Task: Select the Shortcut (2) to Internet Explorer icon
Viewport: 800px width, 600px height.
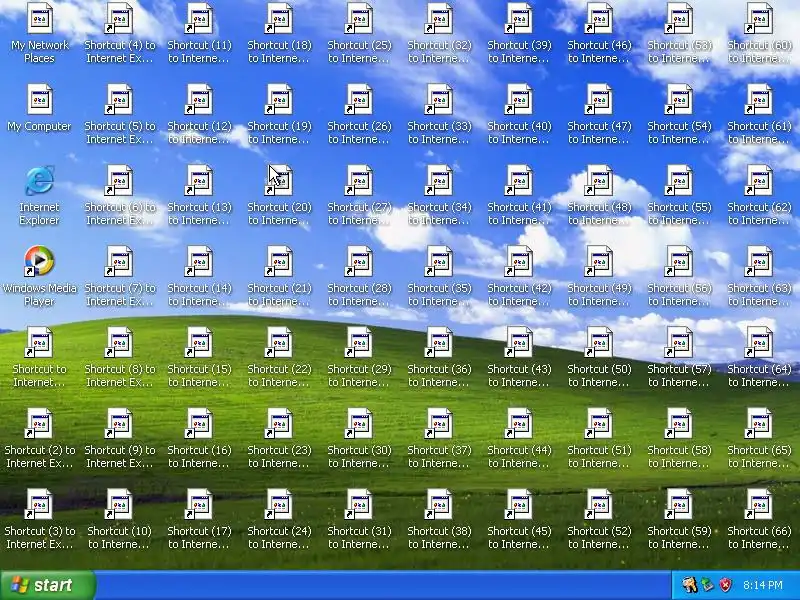Action: click(x=40, y=423)
